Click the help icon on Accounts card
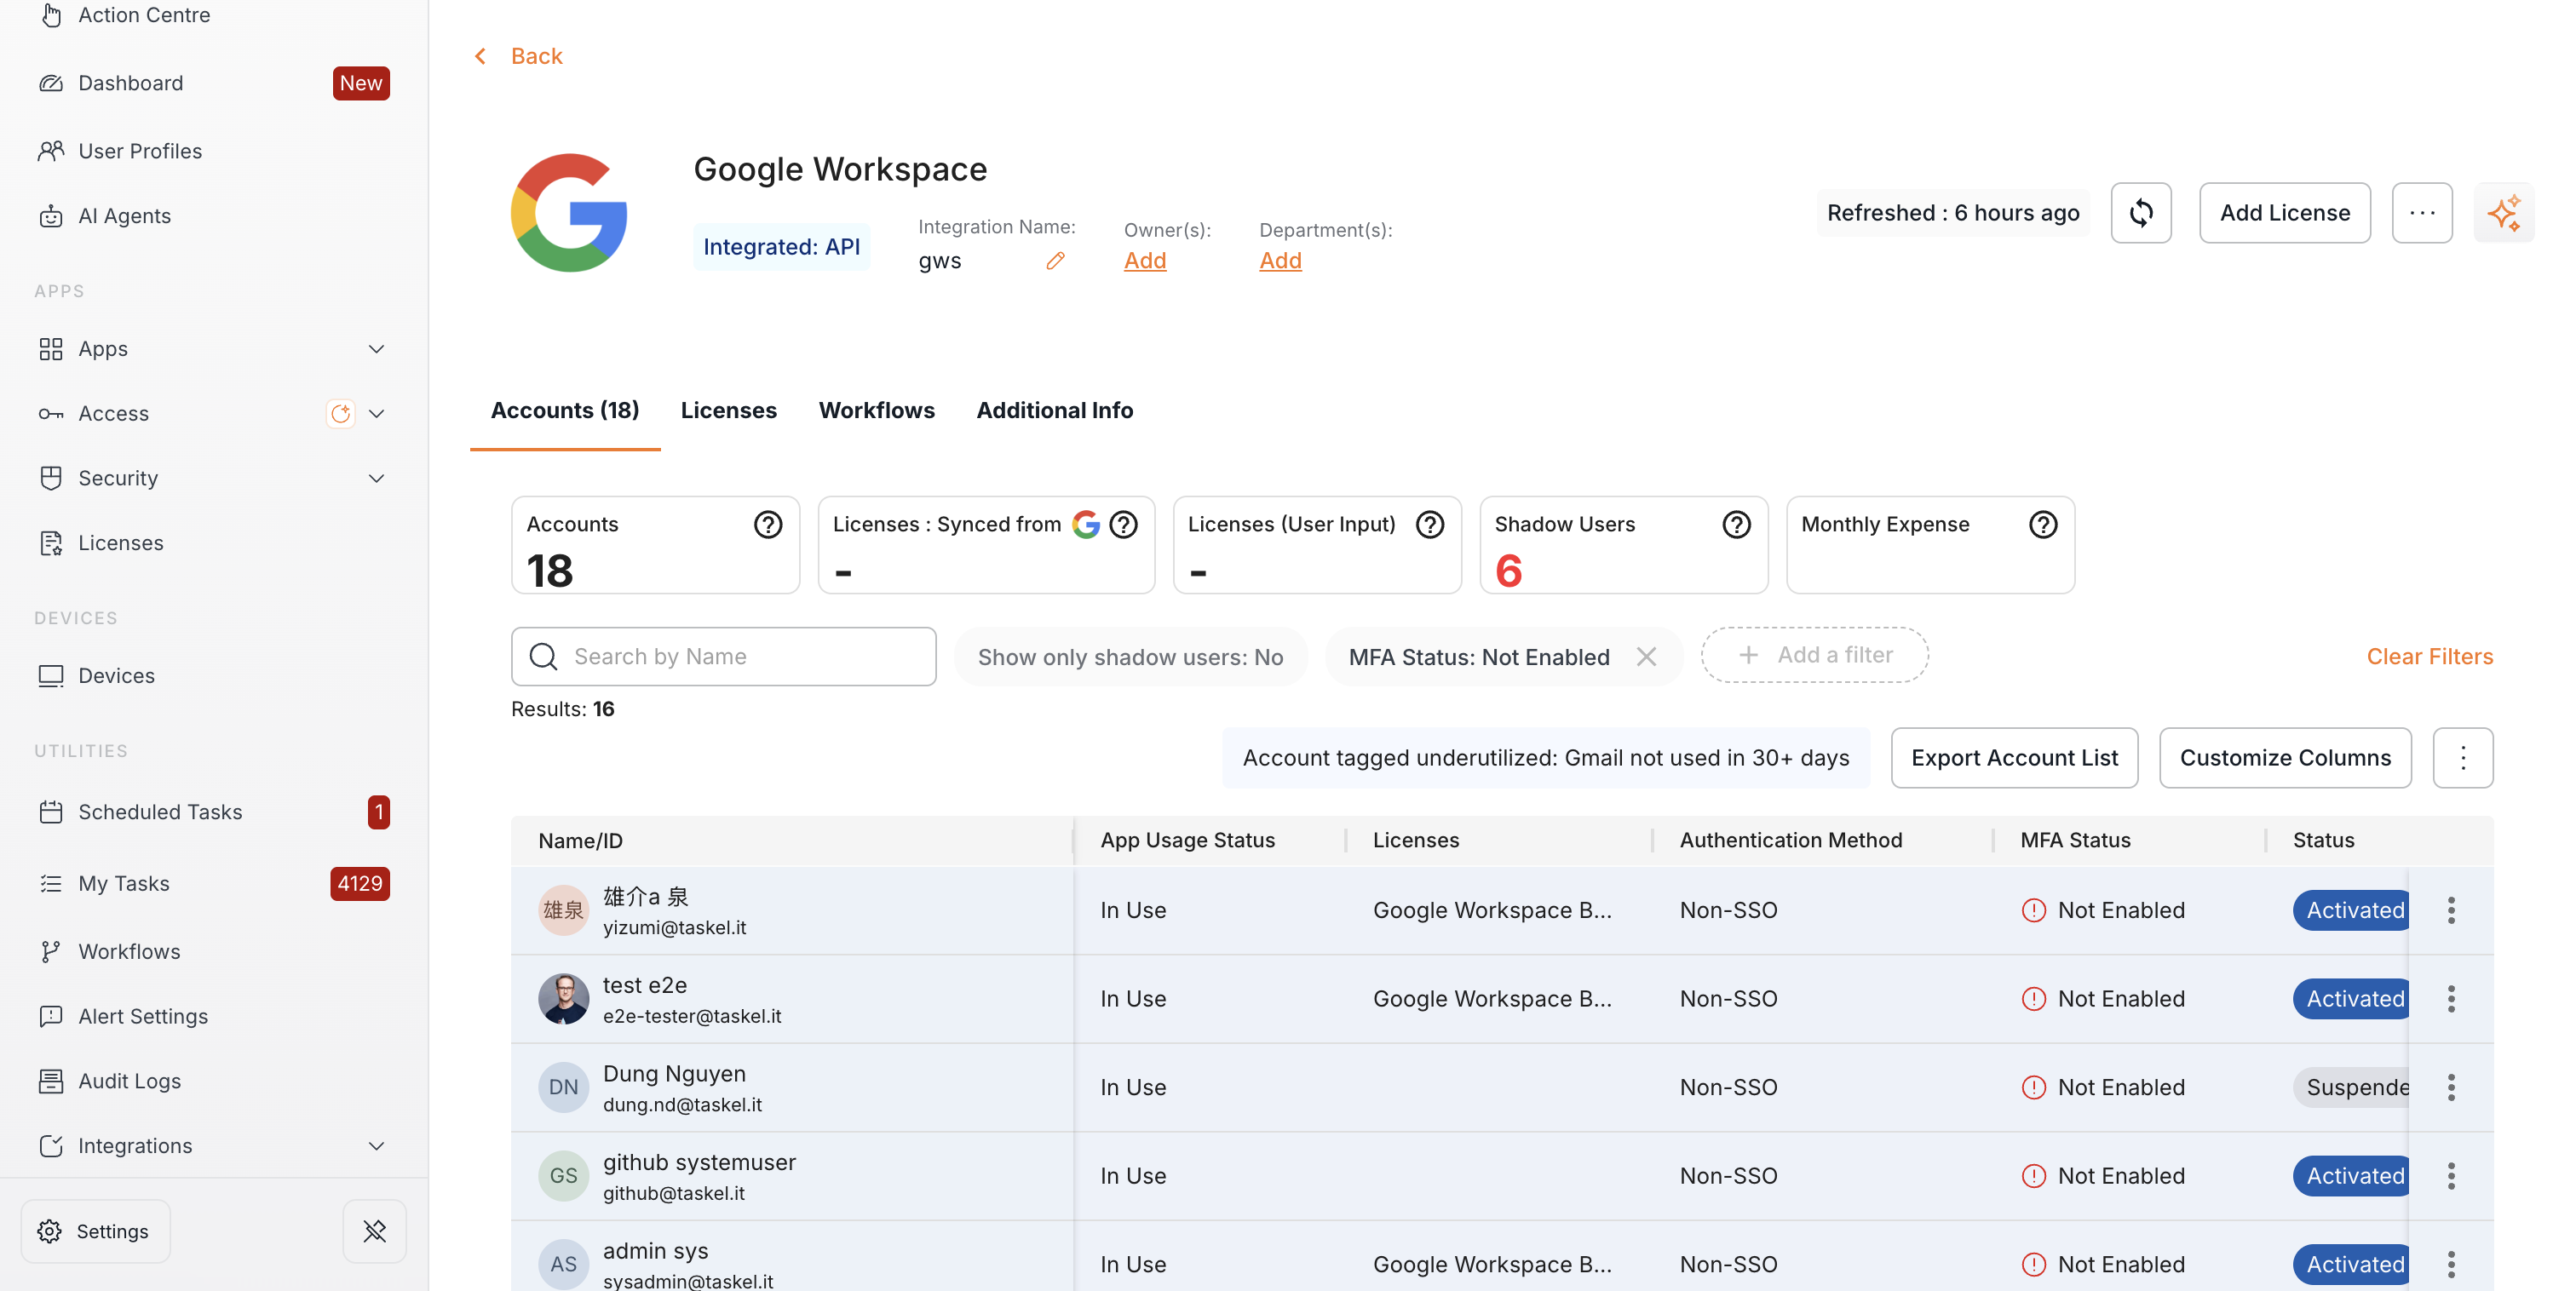This screenshot has width=2576, height=1291. pyautogui.click(x=767, y=524)
